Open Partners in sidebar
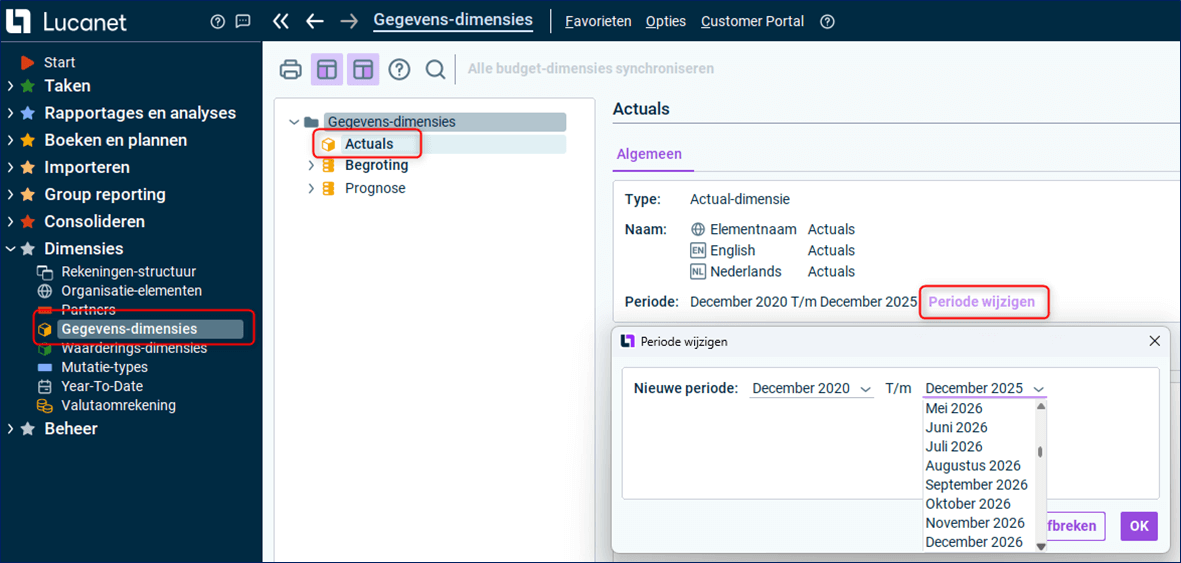 point(88,310)
